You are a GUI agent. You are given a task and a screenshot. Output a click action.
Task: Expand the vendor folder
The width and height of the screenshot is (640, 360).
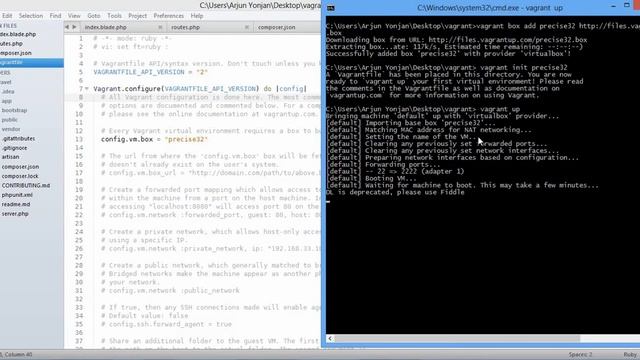click(x=11, y=129)
